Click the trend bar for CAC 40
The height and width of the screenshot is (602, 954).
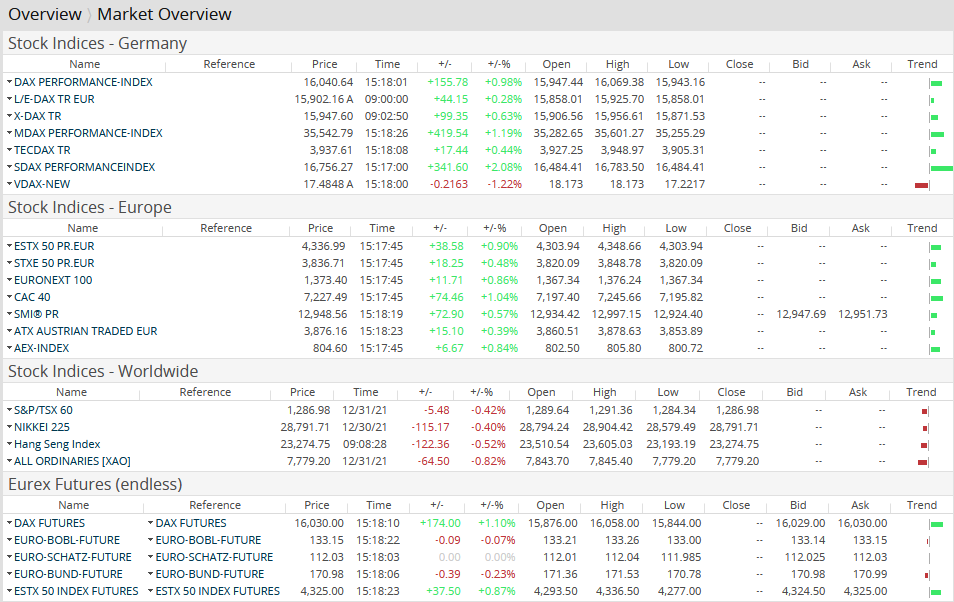(937, 298)
